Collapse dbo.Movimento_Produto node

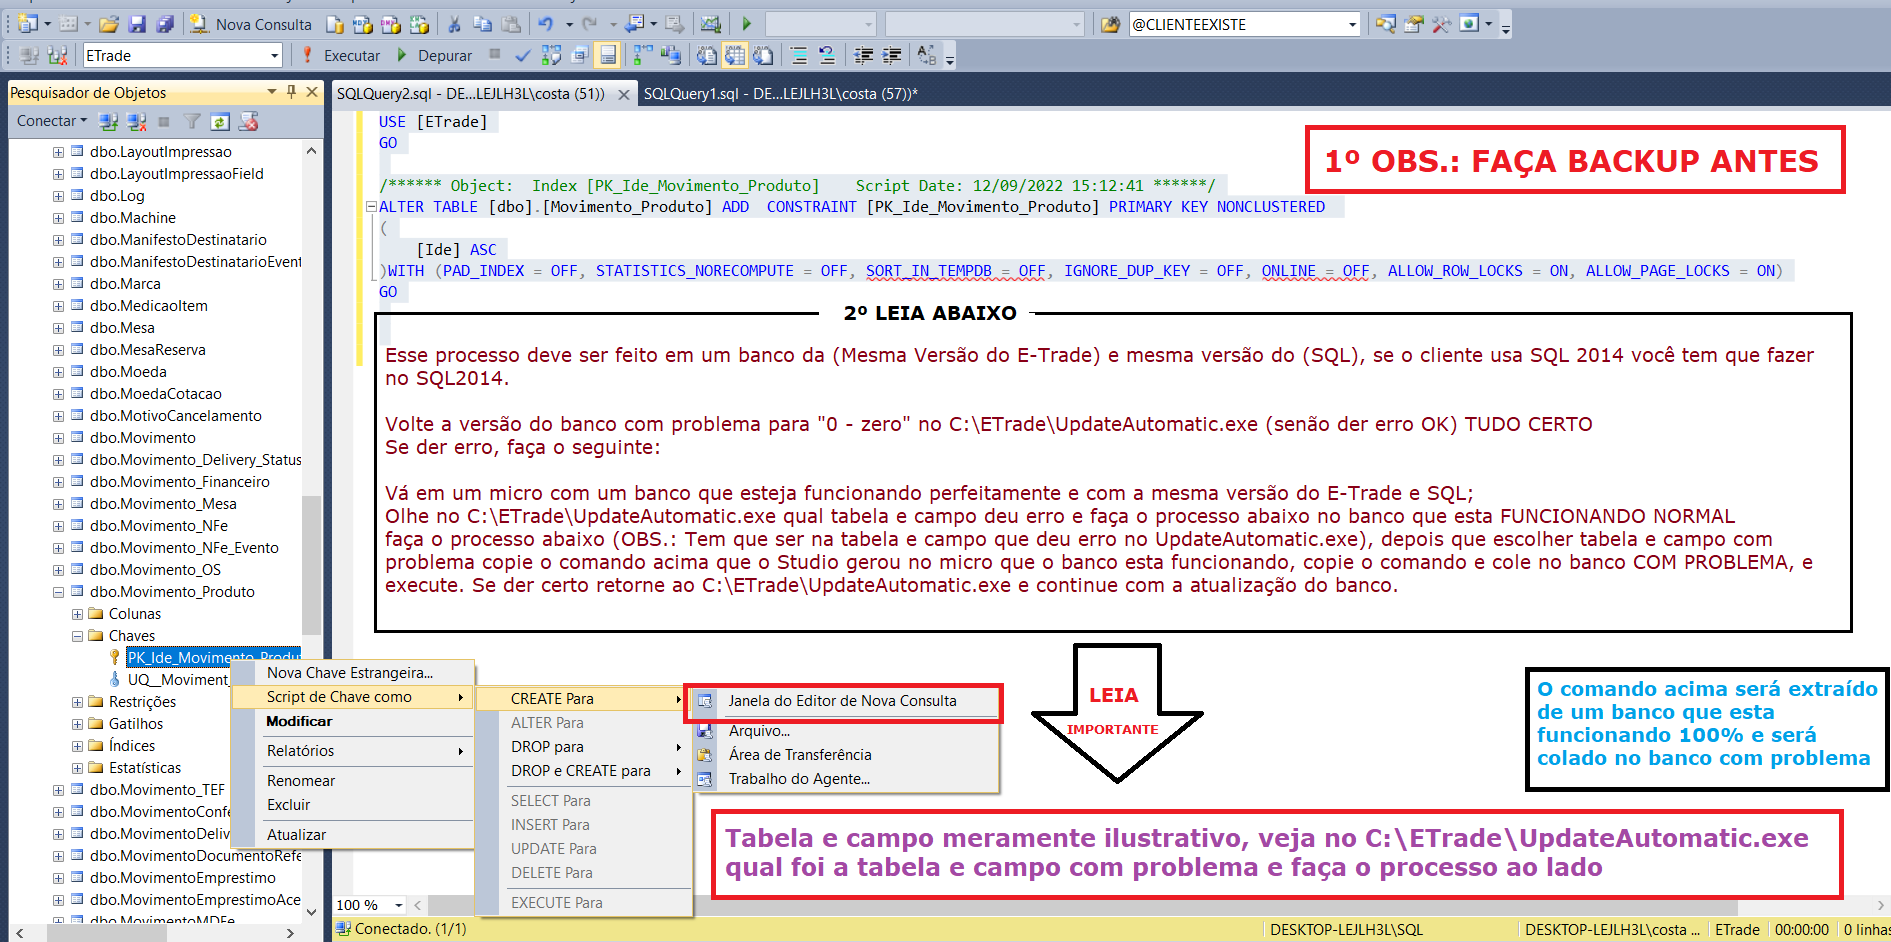tap(58, 592)
